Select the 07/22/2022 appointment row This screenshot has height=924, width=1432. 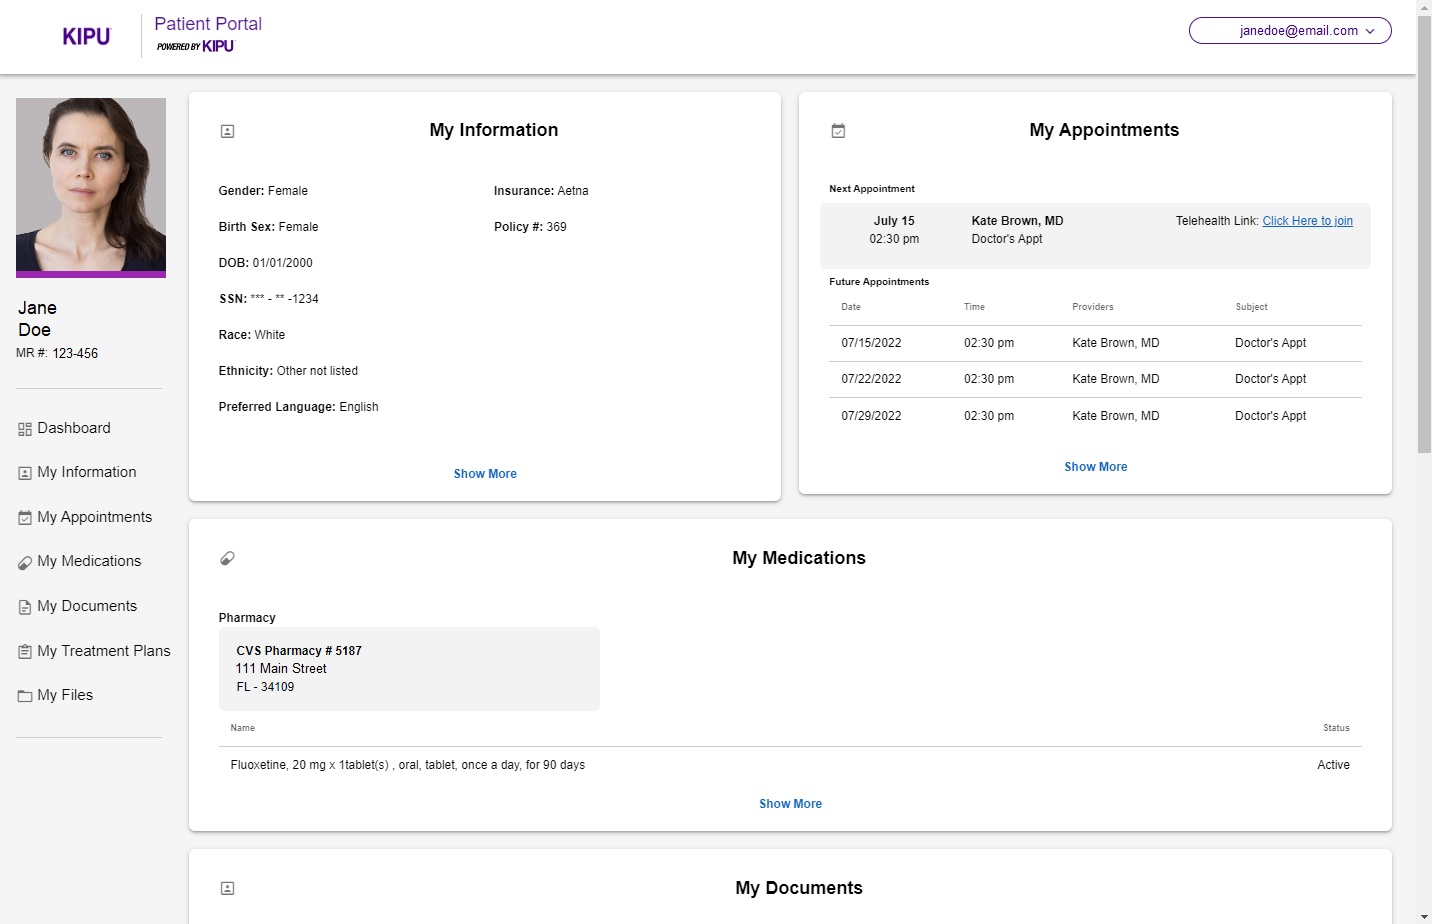pyautogui.click(x=1095, y=379)
